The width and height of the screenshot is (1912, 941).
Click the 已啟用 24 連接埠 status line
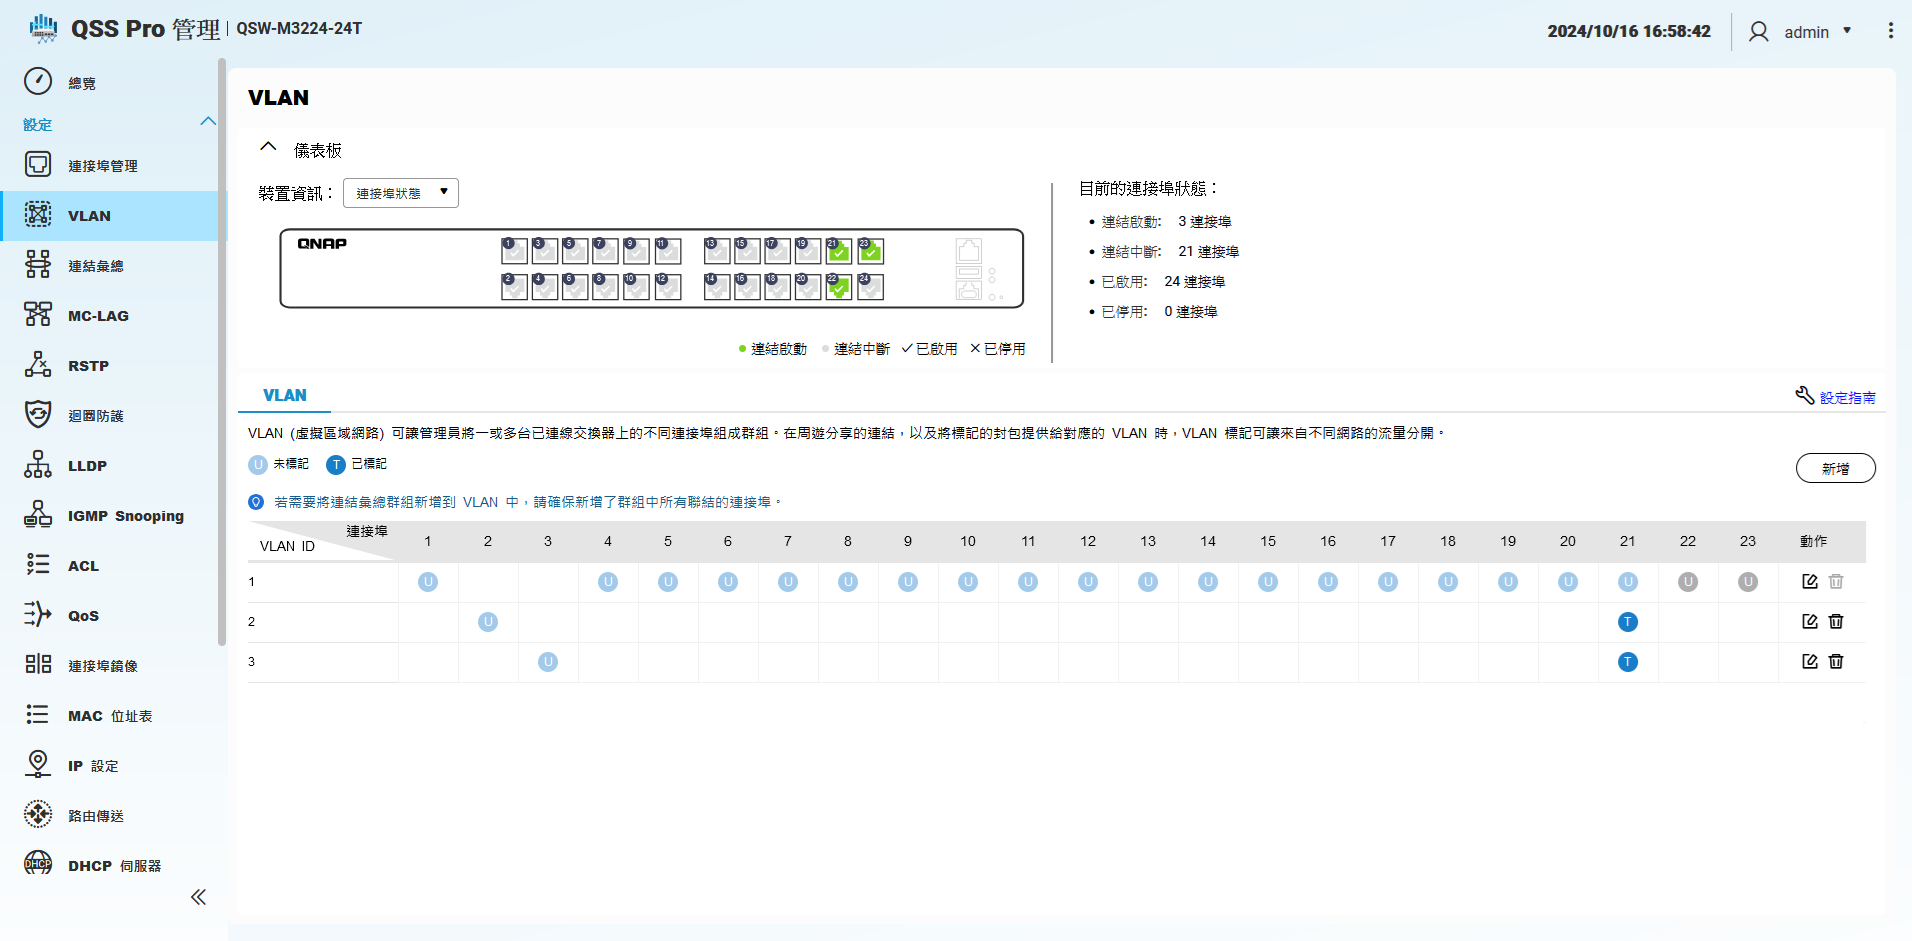1163,282
